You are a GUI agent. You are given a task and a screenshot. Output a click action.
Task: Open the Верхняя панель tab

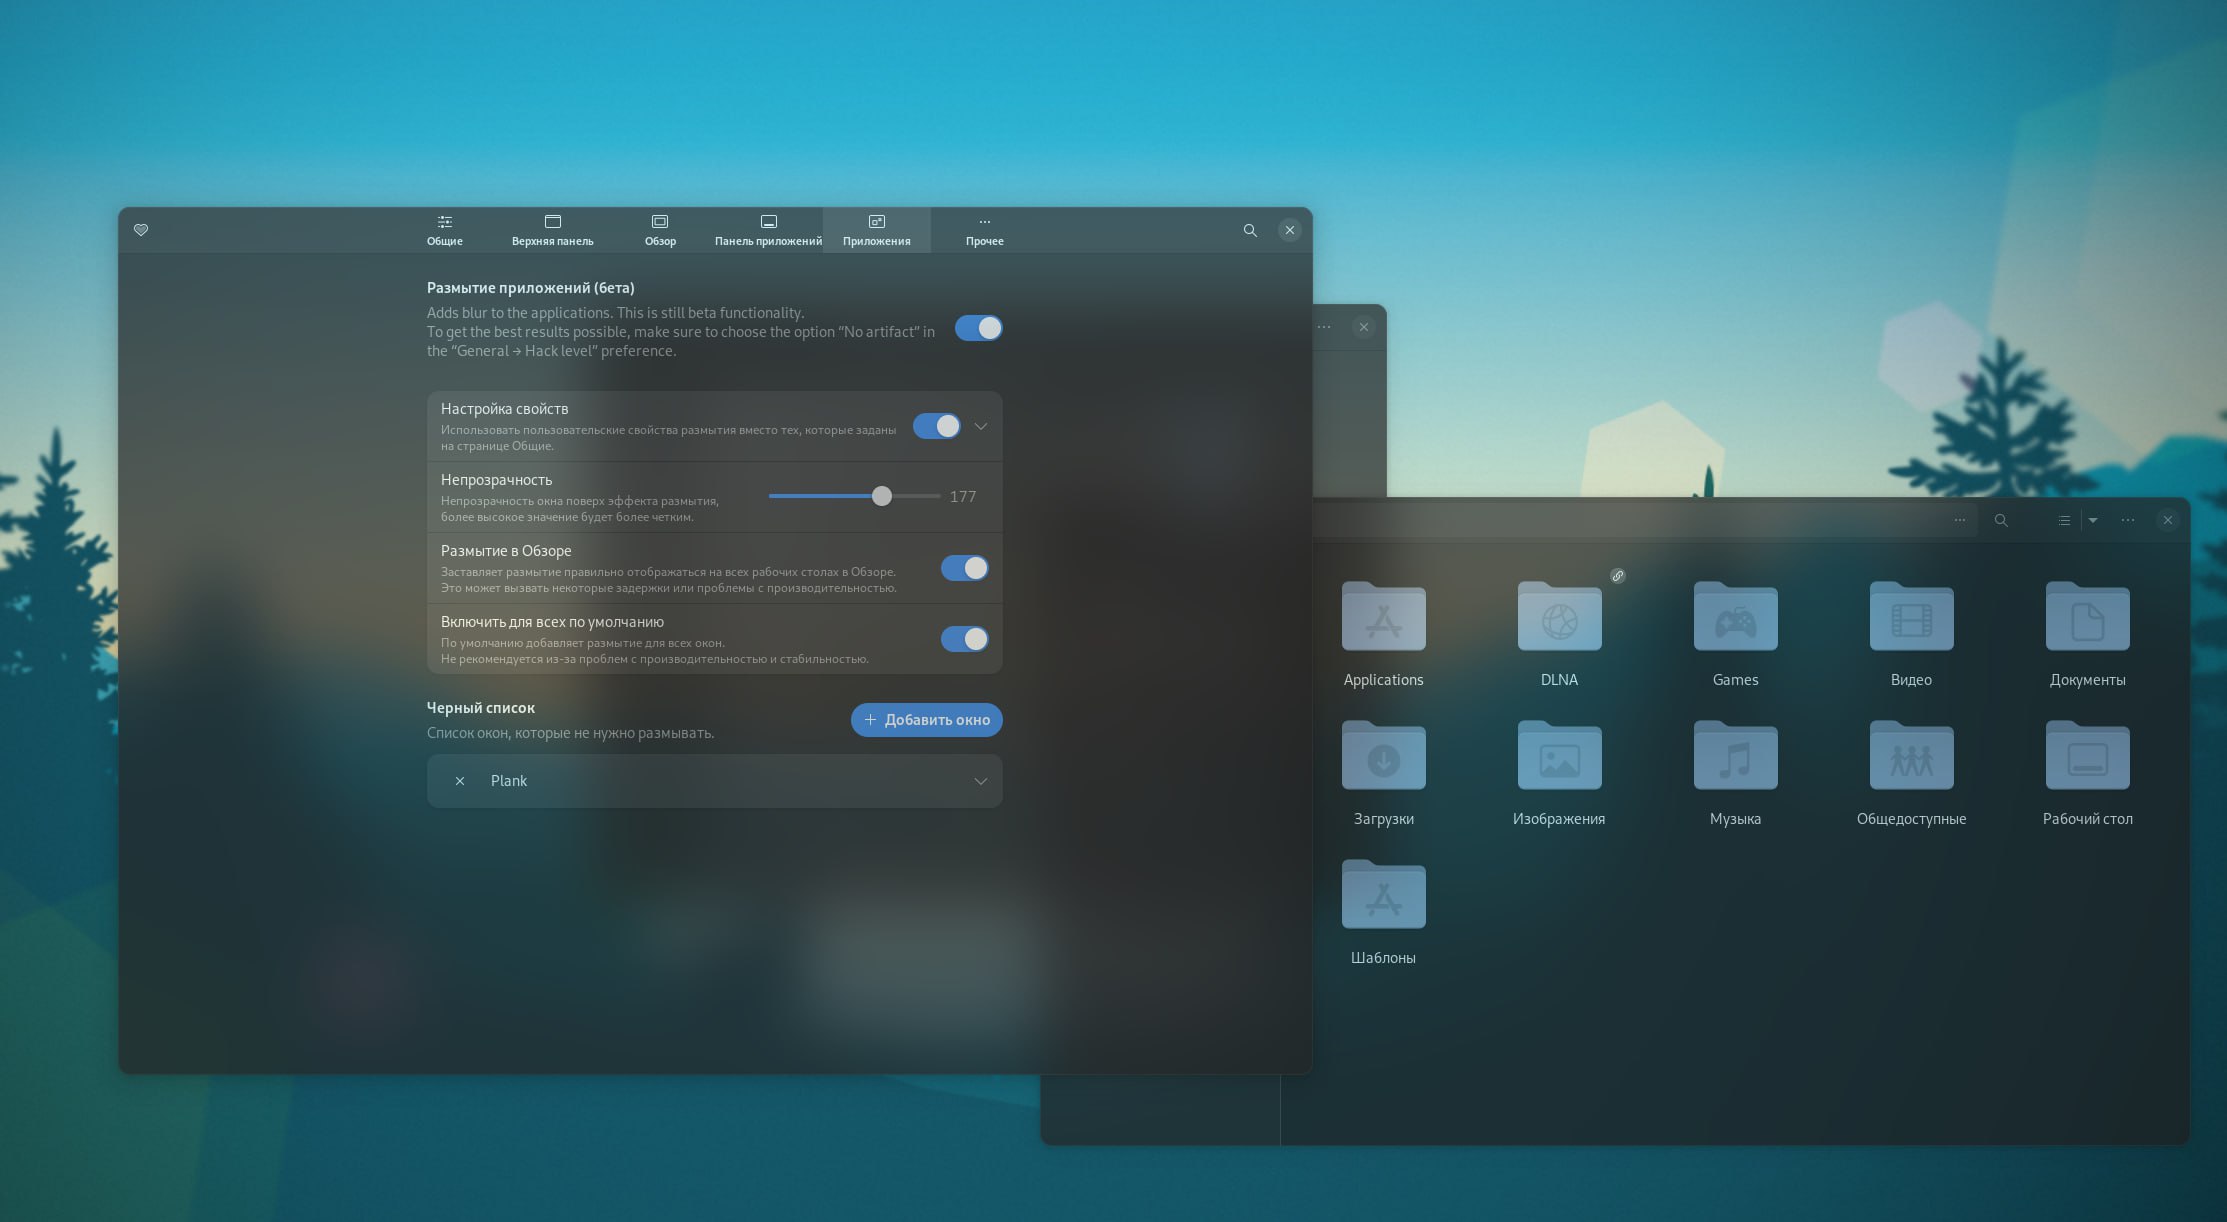(x=552, y=230)
